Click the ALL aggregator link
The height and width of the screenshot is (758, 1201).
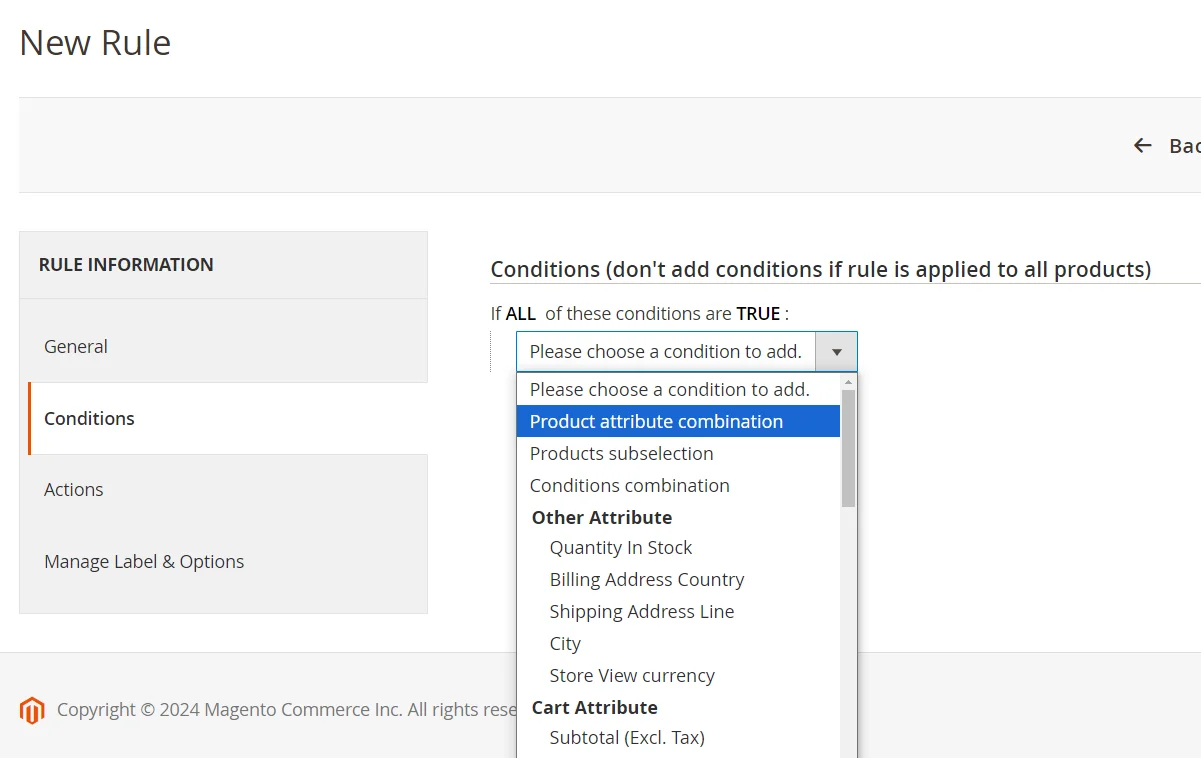point(520,314)
